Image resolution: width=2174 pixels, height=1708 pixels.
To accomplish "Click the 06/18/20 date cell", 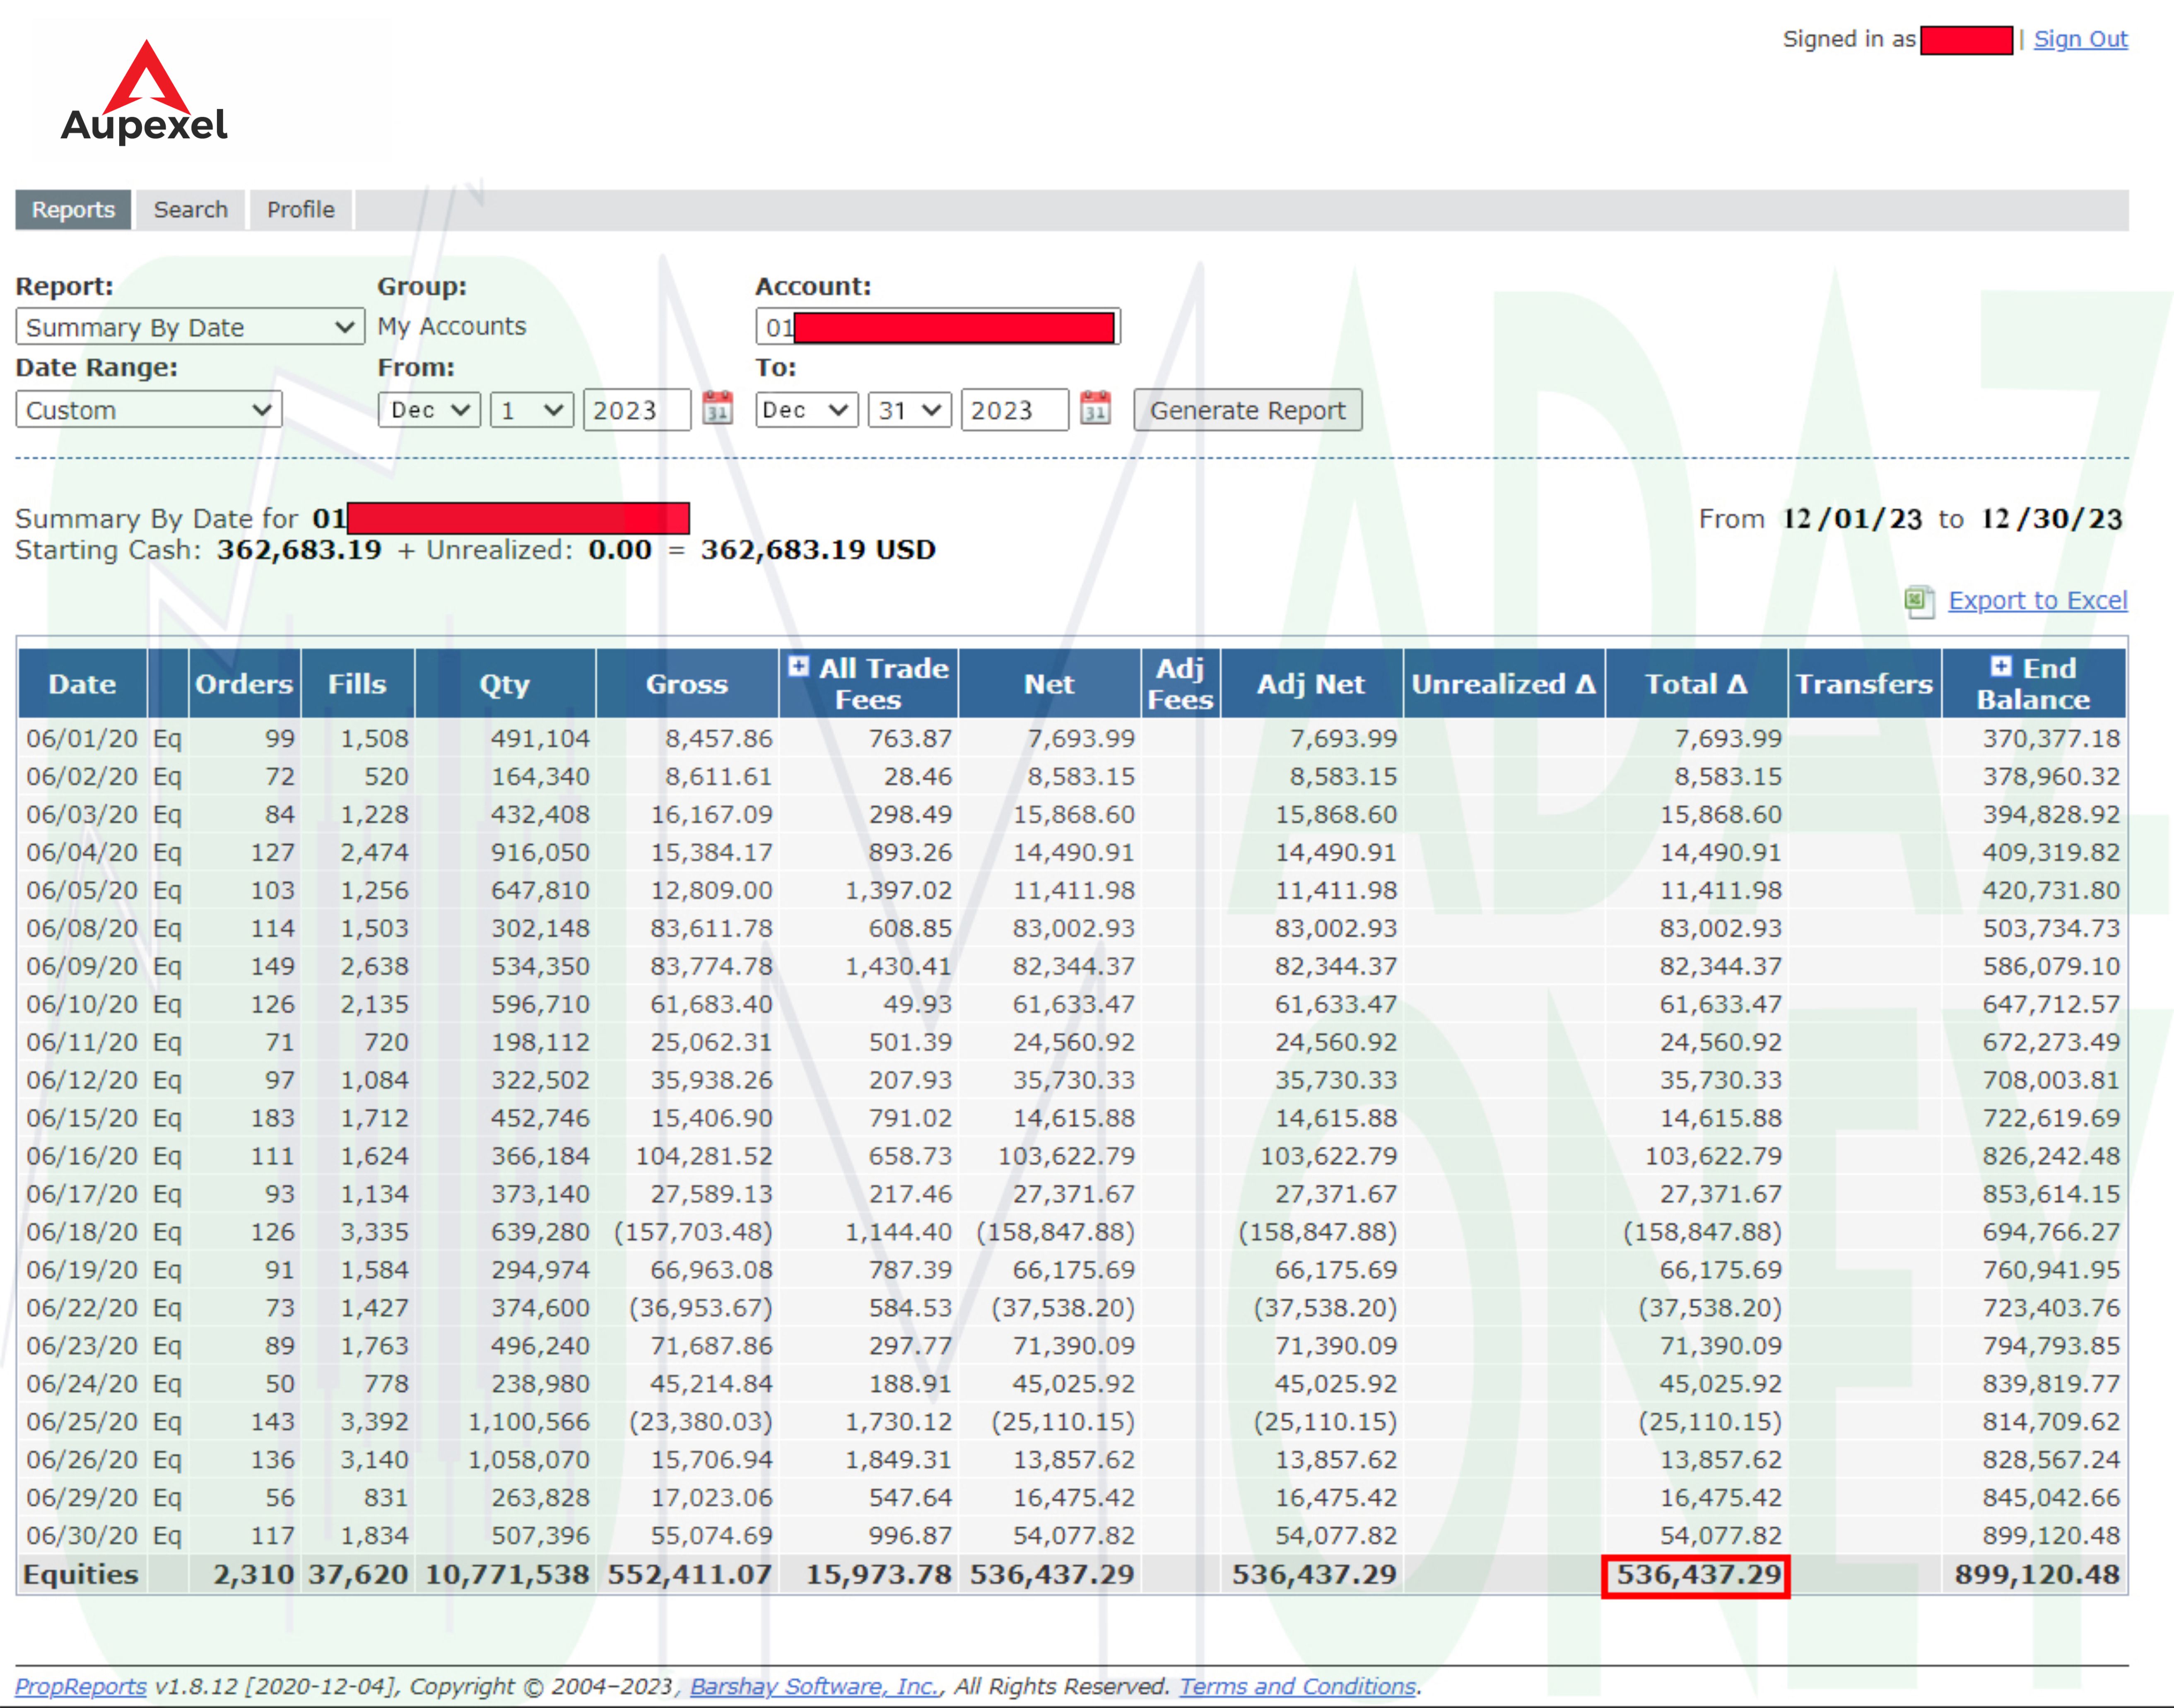I will [82, 1232].
